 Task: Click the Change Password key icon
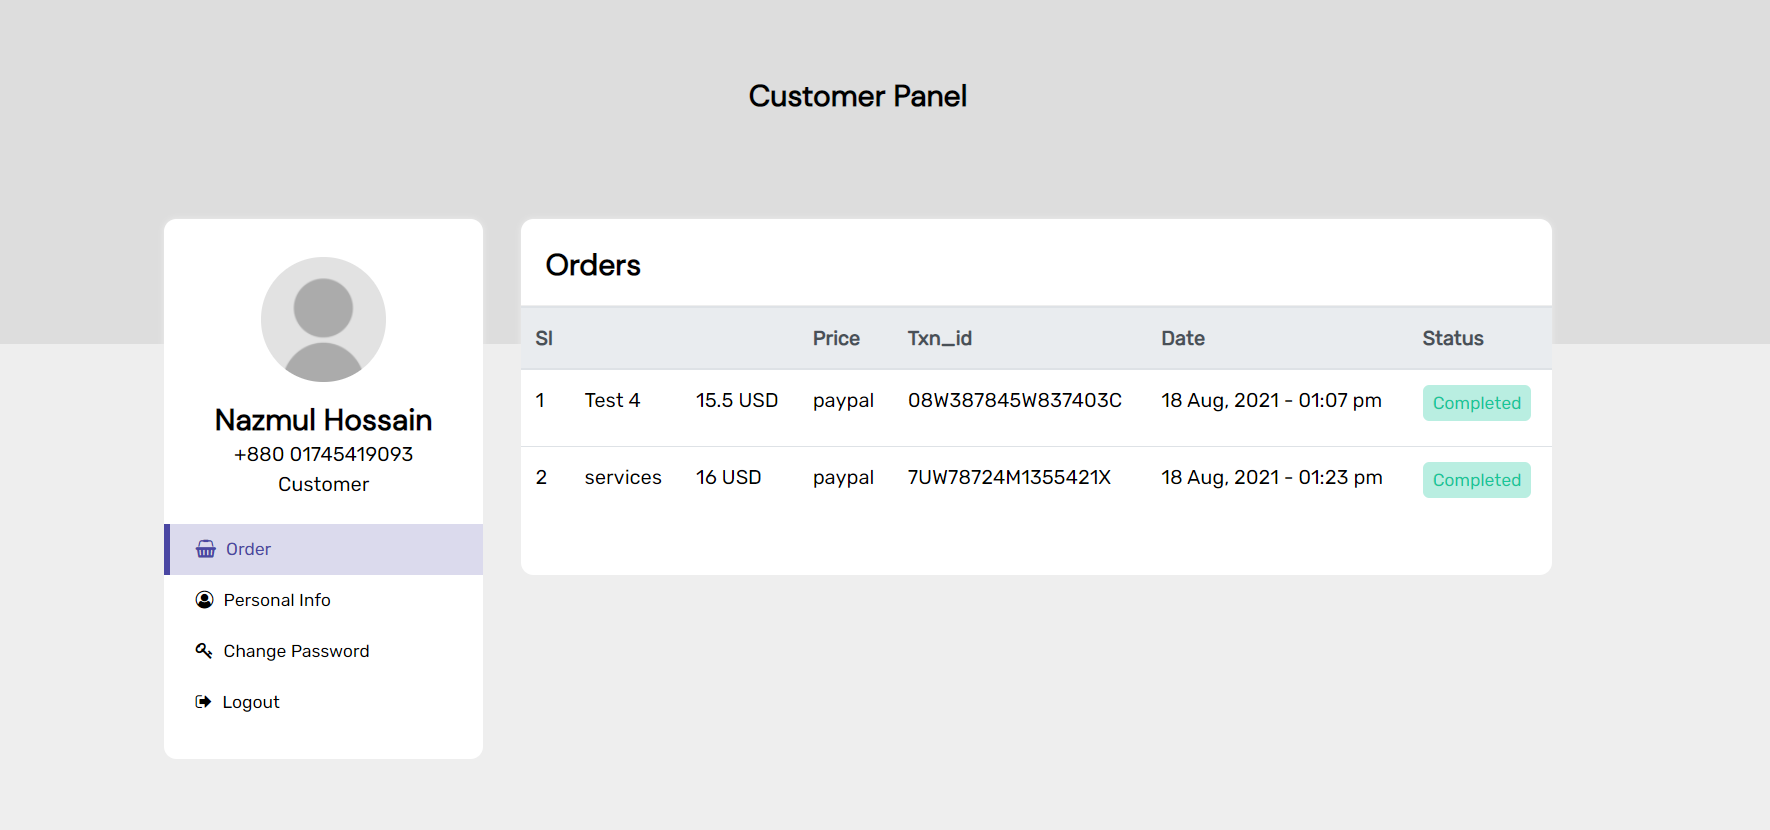[x=204, y=651]
